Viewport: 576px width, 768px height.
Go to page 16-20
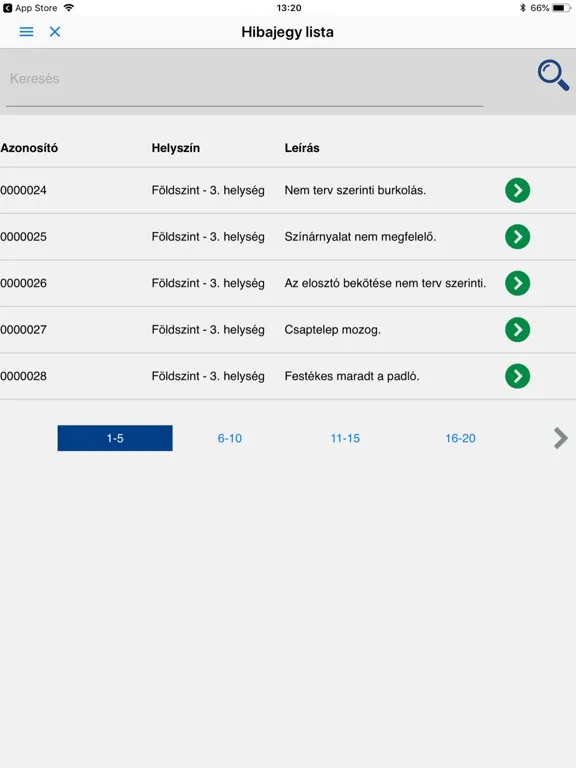[x=460, y=438]
